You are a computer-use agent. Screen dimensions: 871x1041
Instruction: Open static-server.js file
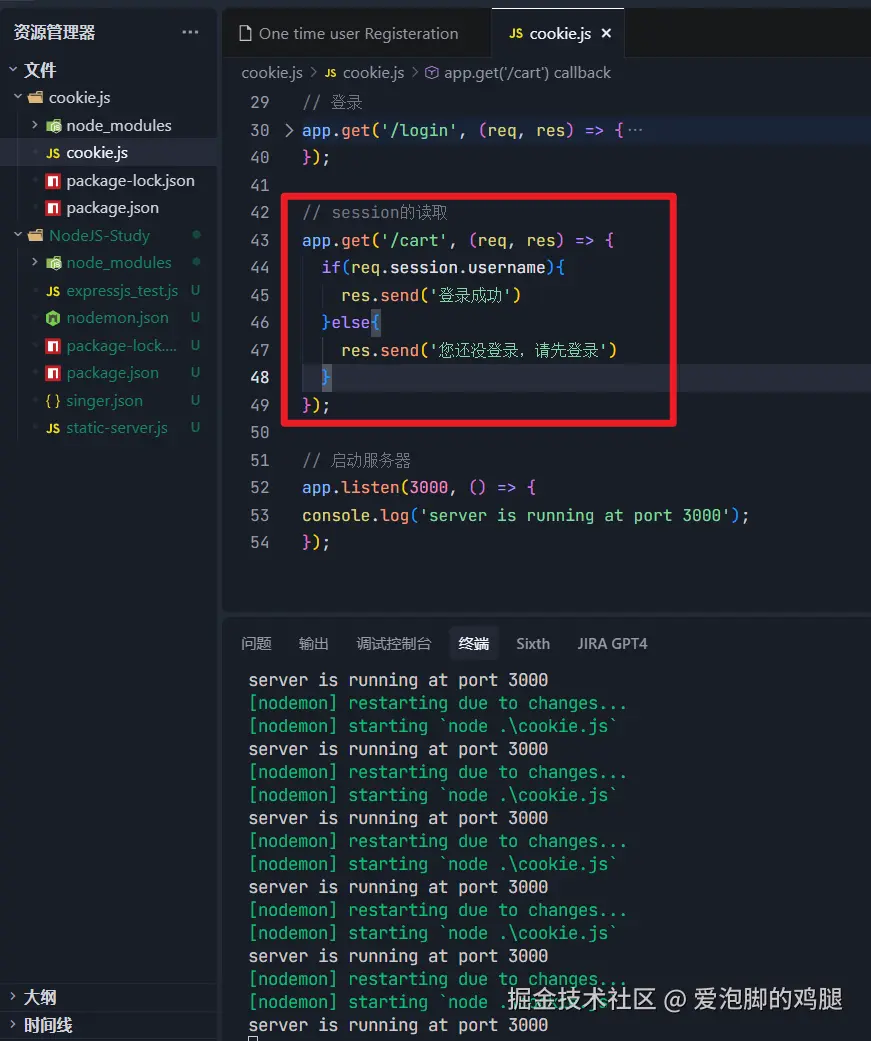click(x=117, y=428)
